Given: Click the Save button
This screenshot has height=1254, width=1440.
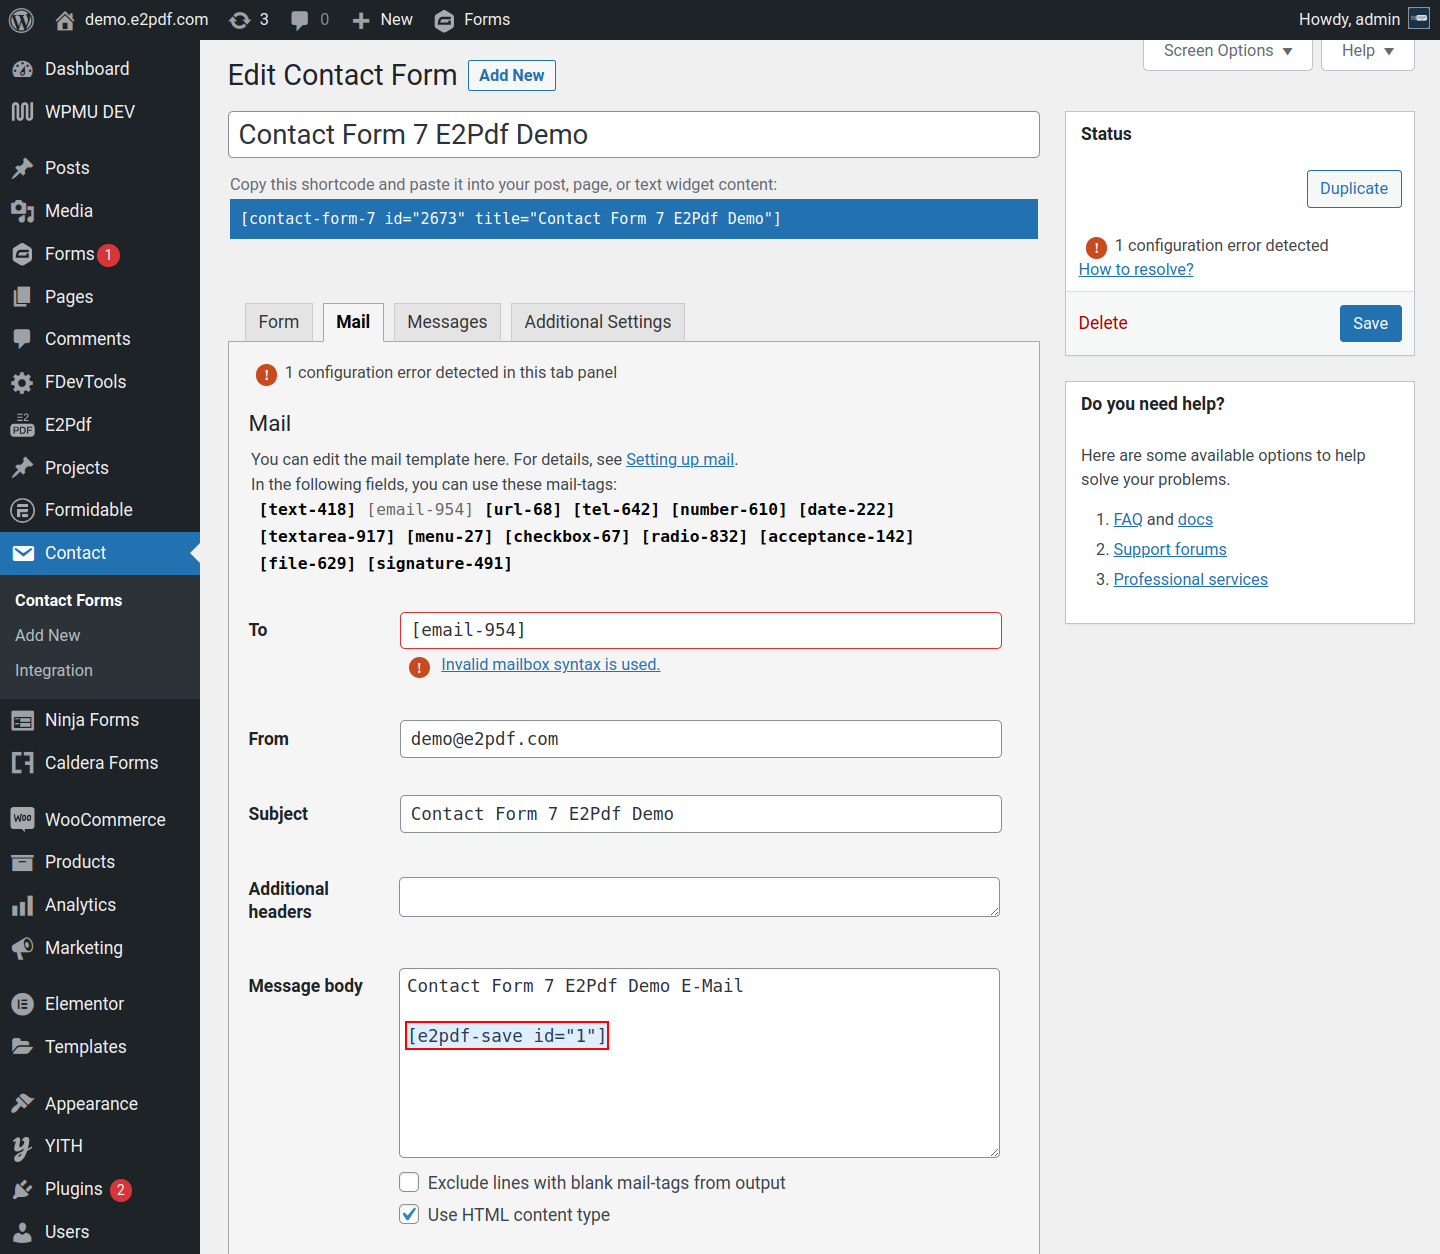Looking at the screenshot, I should click(1370, 323).
